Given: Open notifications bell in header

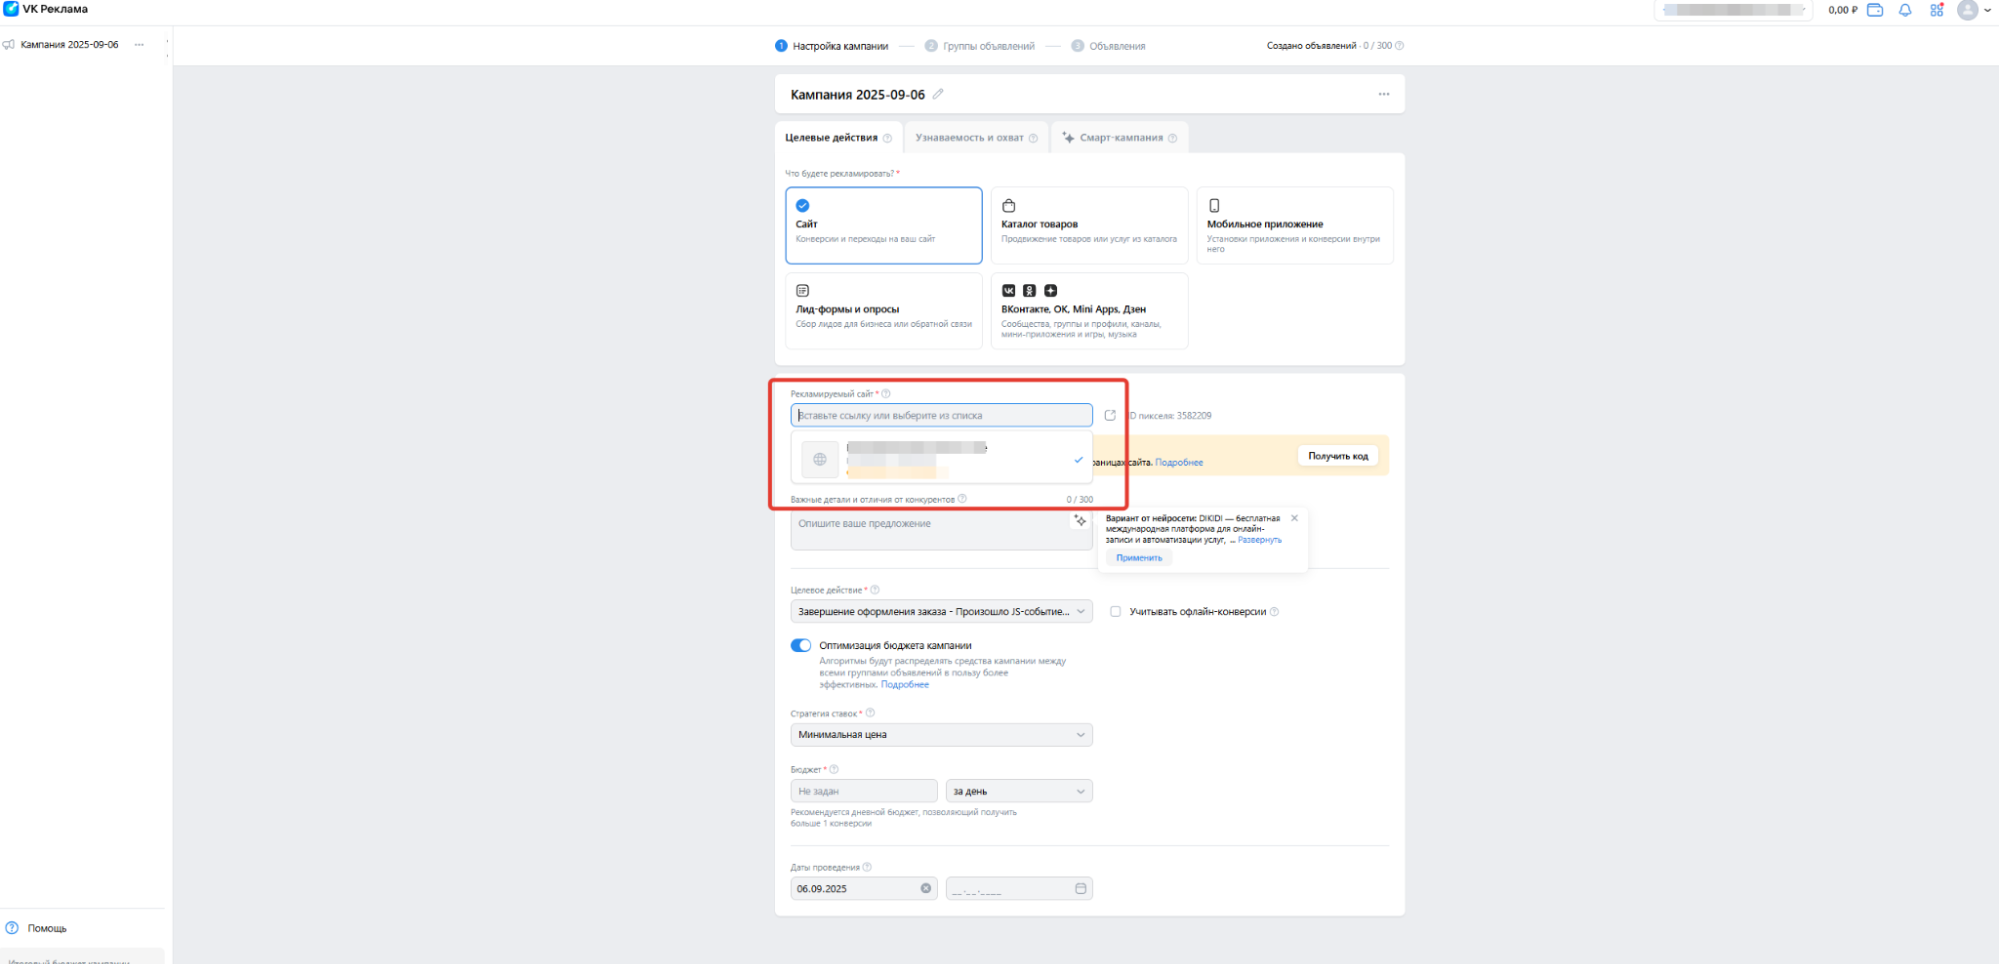Looking at the screenshot, I should click(x=1905, y=10).
